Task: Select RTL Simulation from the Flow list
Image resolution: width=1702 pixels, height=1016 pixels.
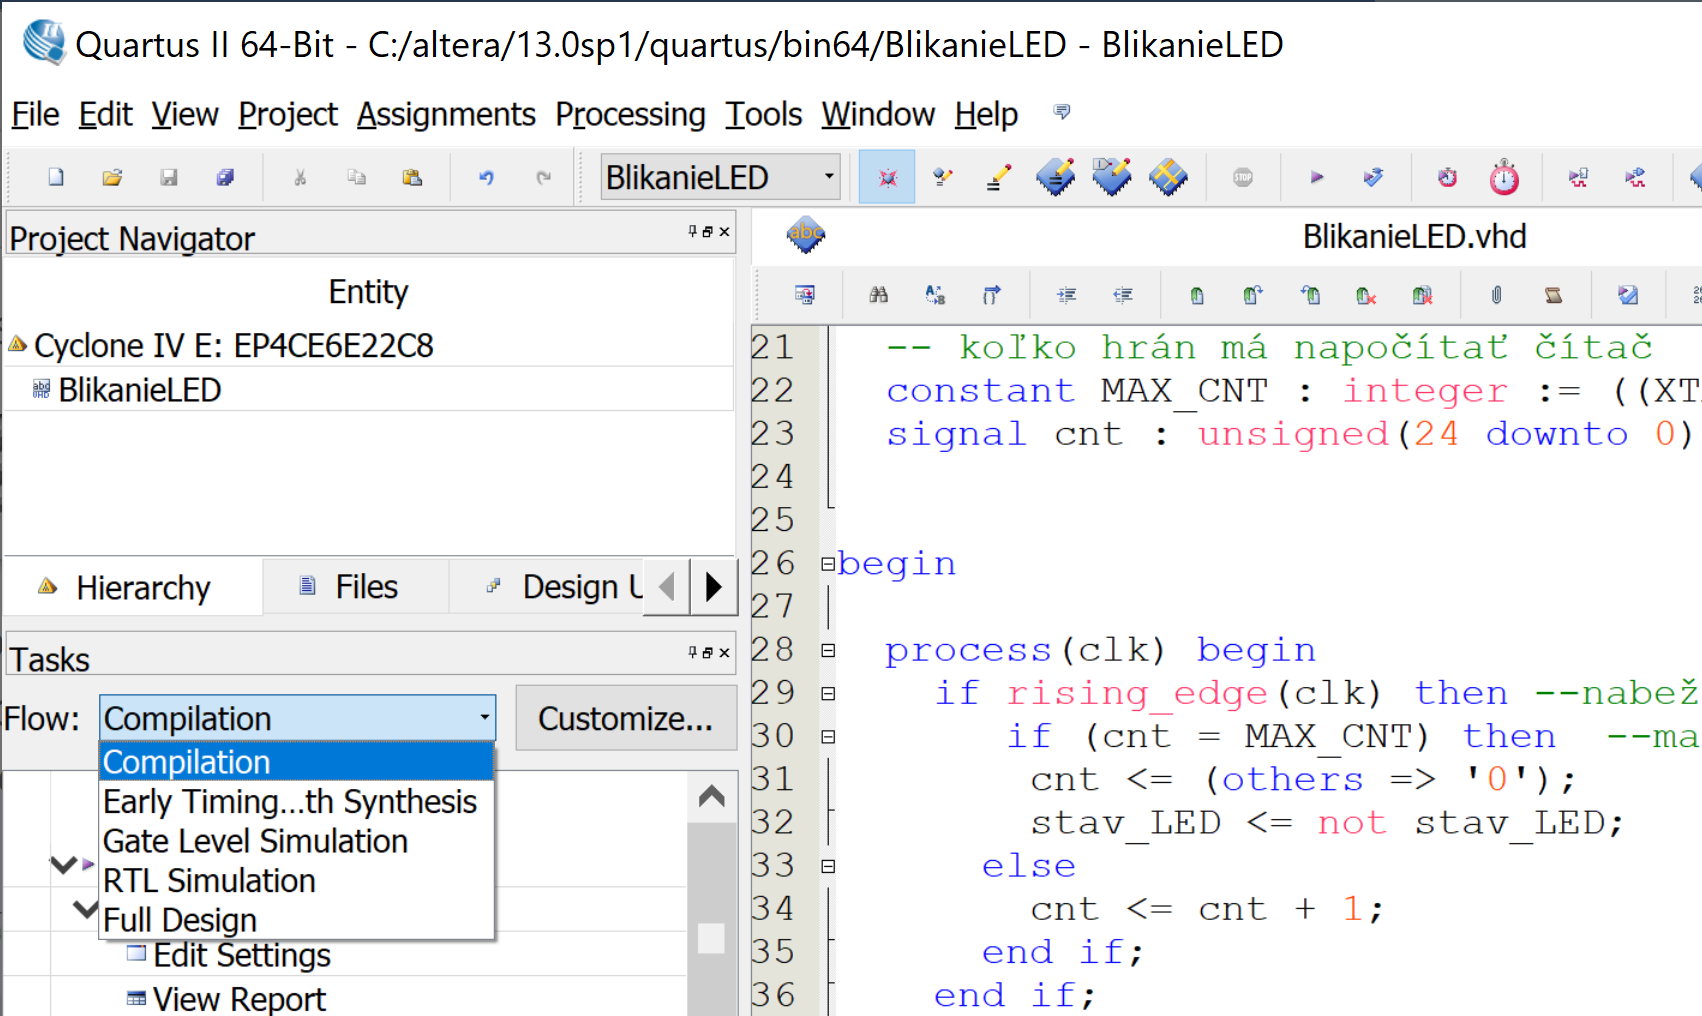Action: point(209,881)
